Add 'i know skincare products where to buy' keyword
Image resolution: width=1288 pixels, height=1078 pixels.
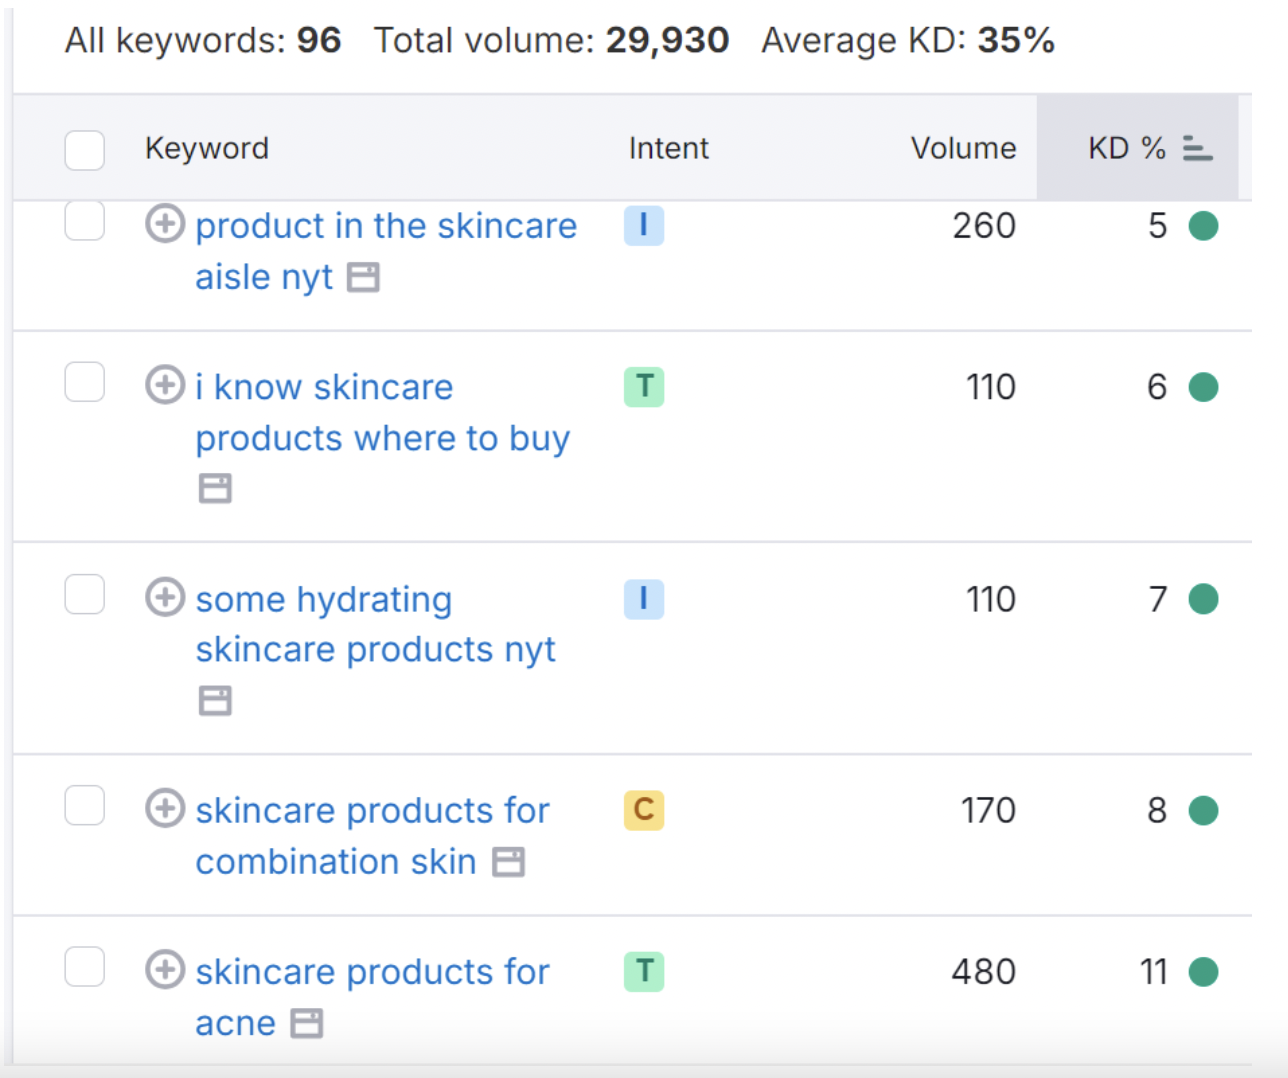[x=165, y=385]
